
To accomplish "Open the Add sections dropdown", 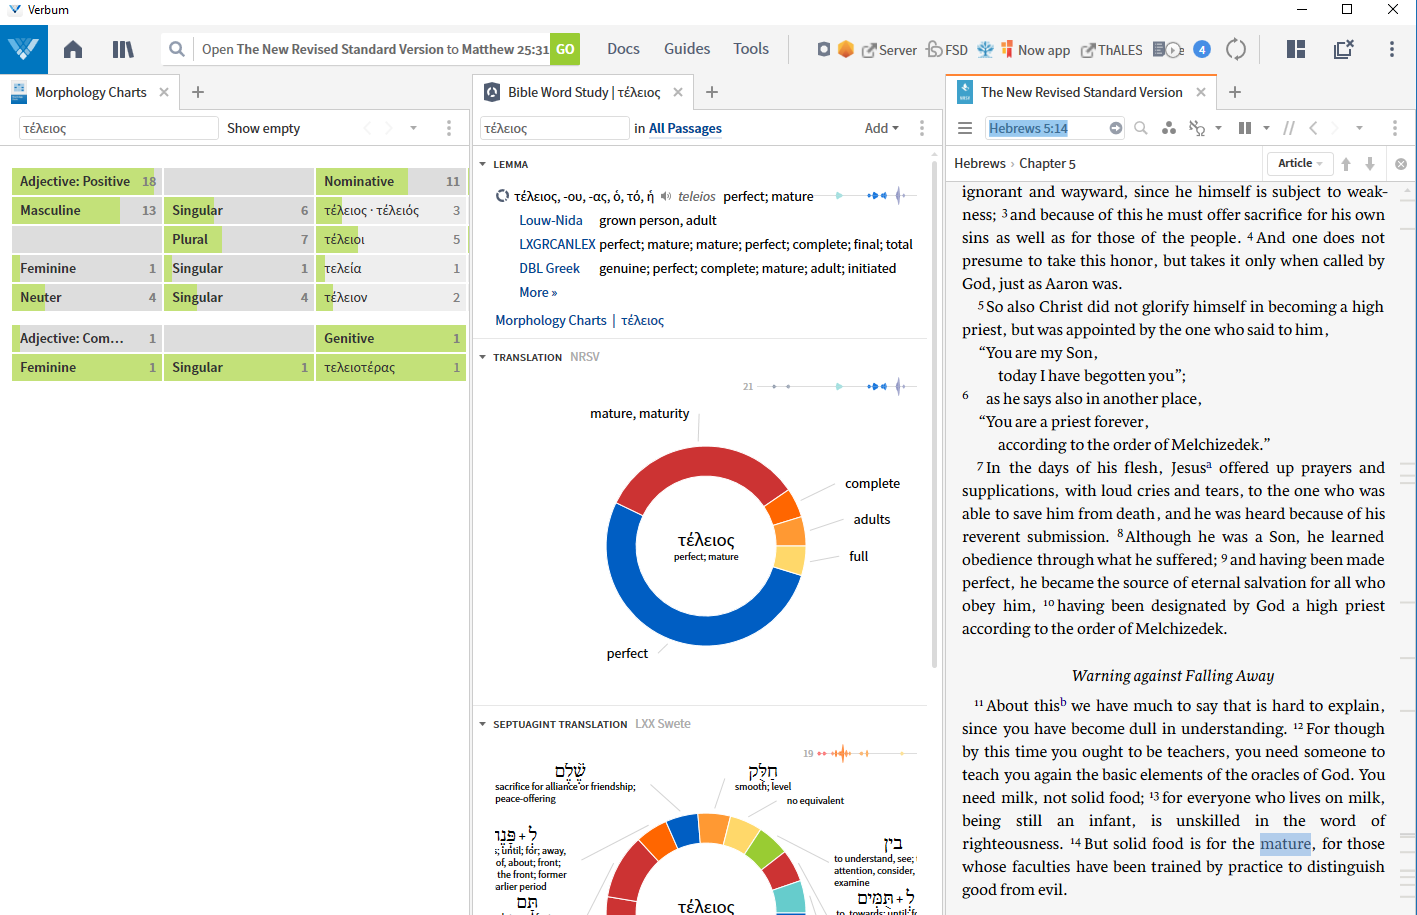I will coord(881,128).
